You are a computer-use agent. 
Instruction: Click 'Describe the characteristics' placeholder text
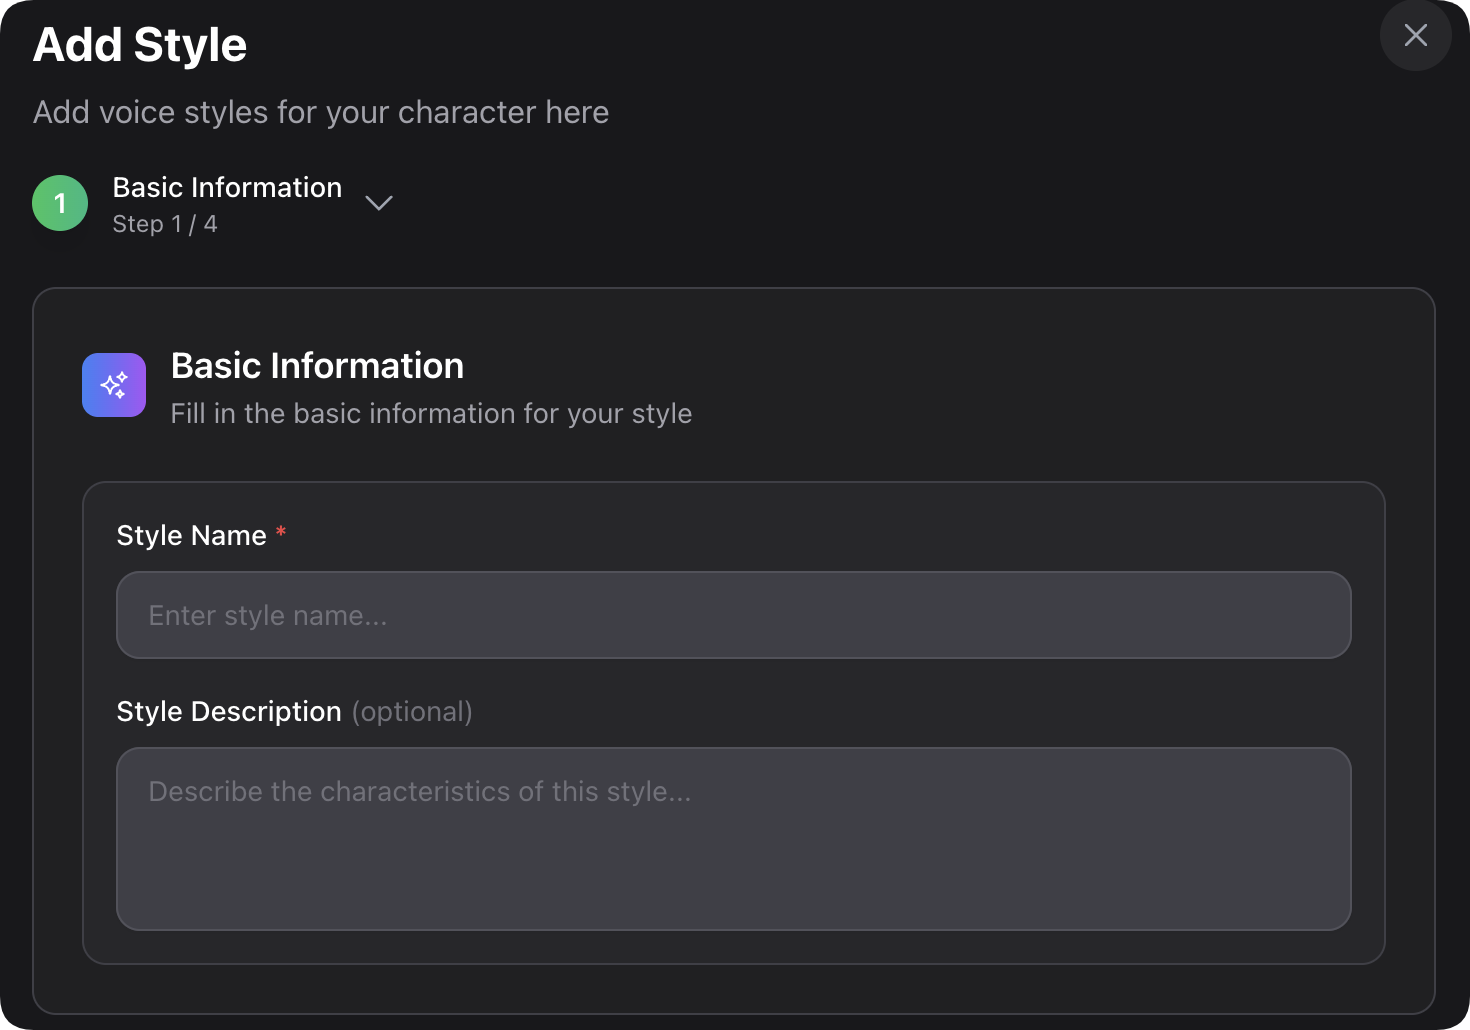point(419,792)
